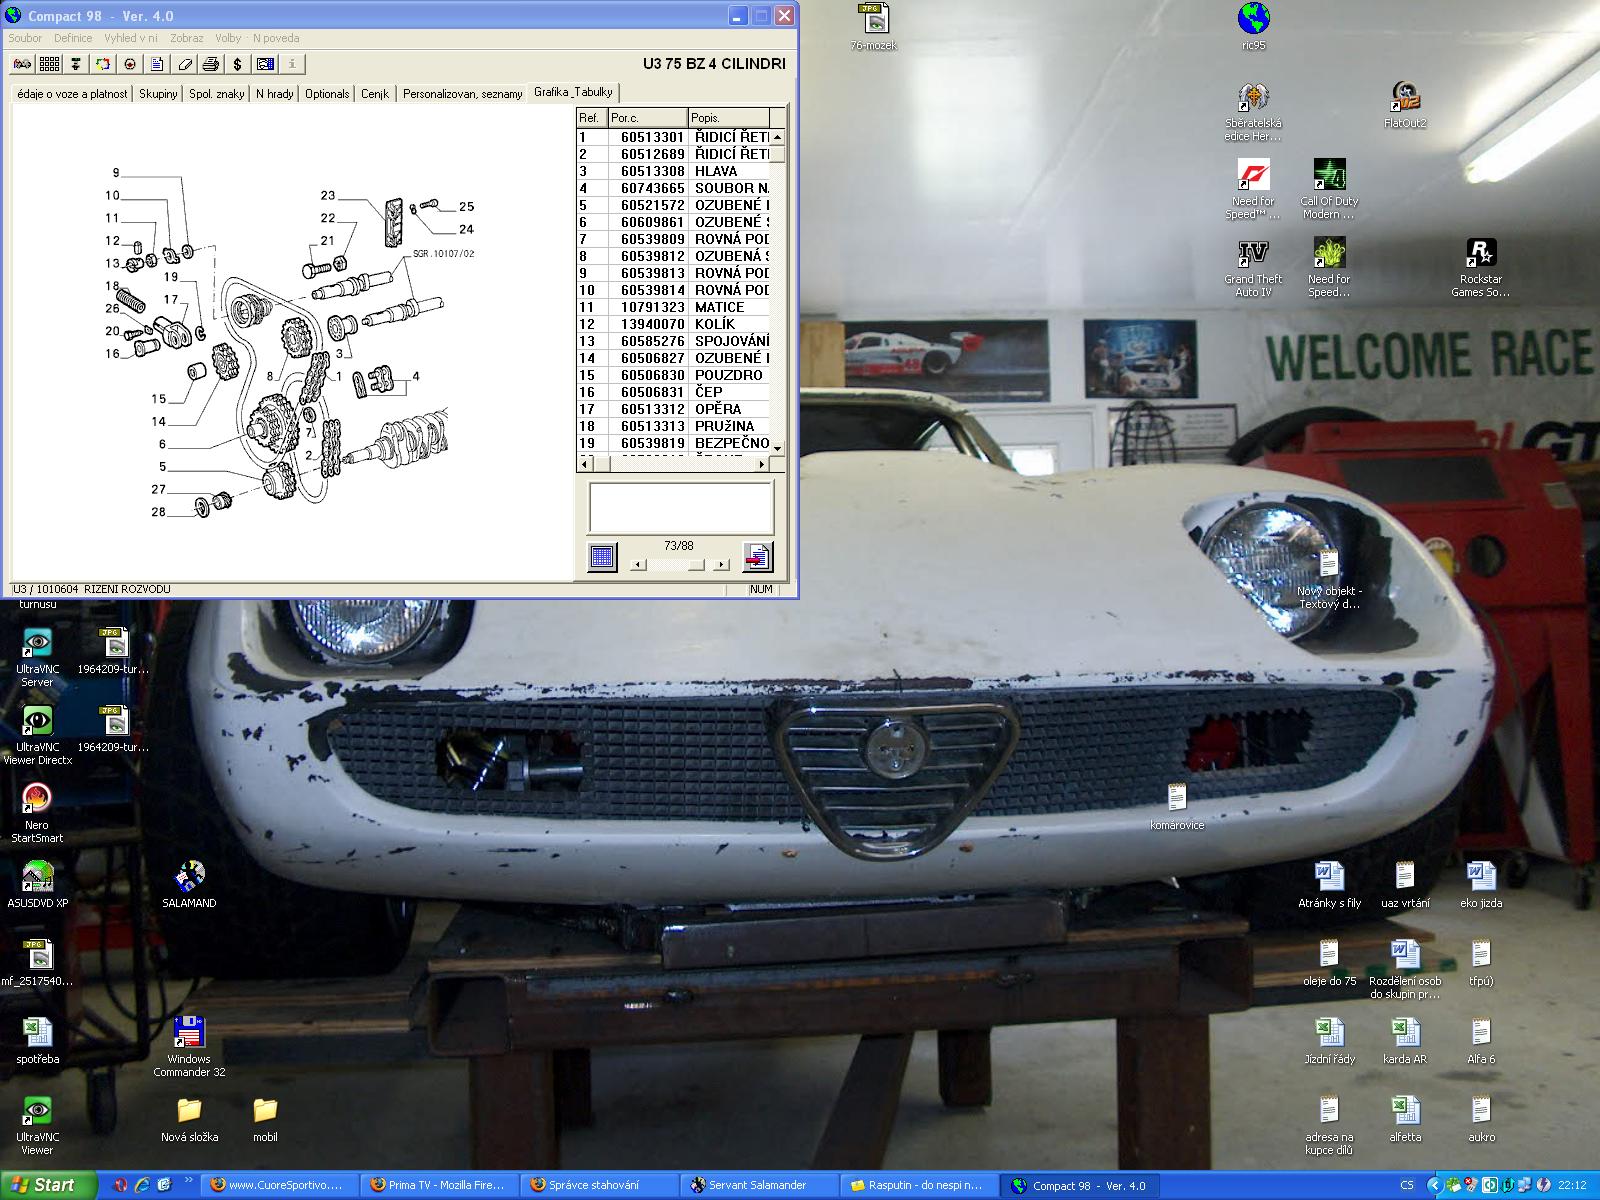Screen dimensions: 1600x1200
Task: Select the Optionals tab
Action: 327,94
